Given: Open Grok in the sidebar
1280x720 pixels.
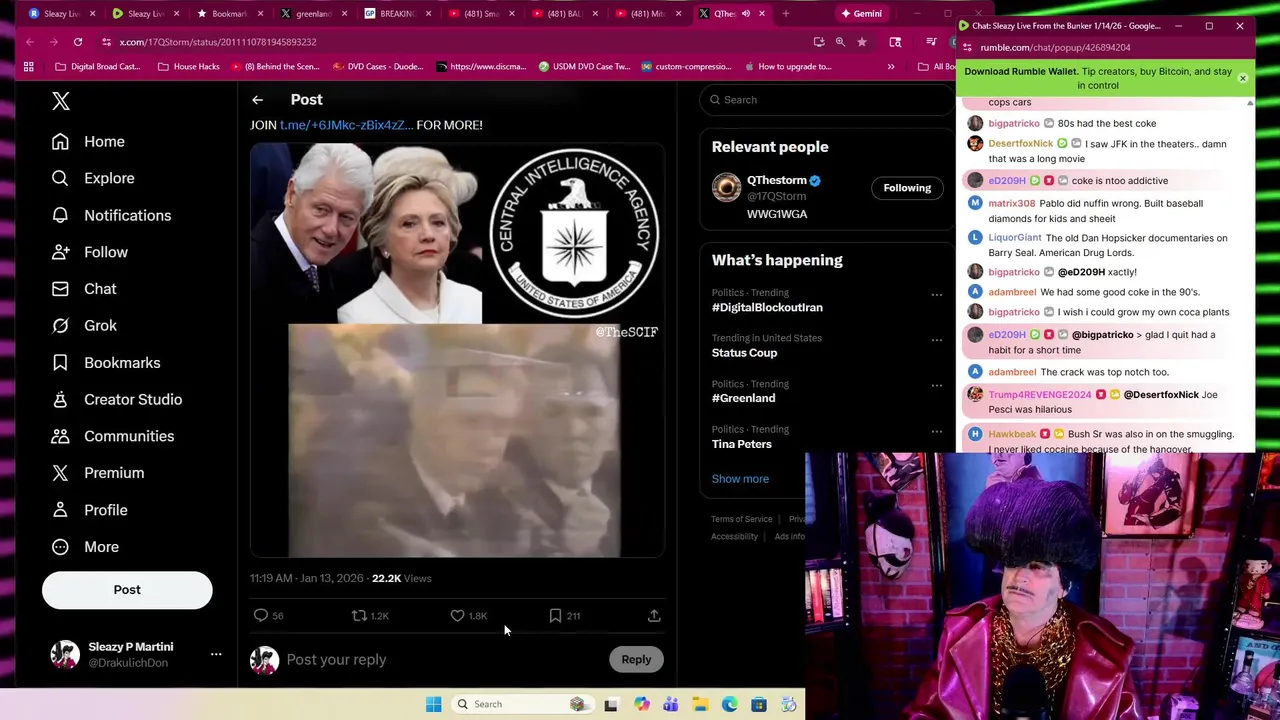Looking at the screenshot, I should pyautogui.click(x=84, y=326).
